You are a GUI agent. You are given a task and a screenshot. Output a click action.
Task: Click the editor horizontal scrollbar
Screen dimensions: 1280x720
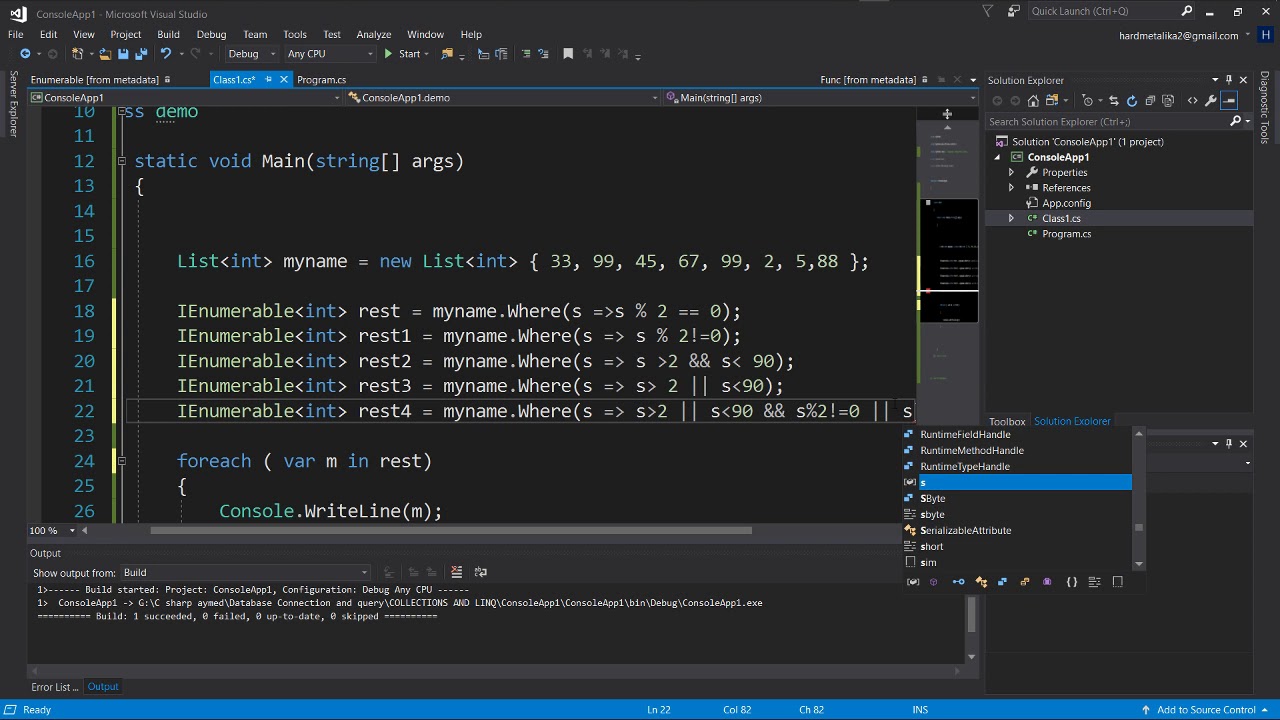(450, 530)
